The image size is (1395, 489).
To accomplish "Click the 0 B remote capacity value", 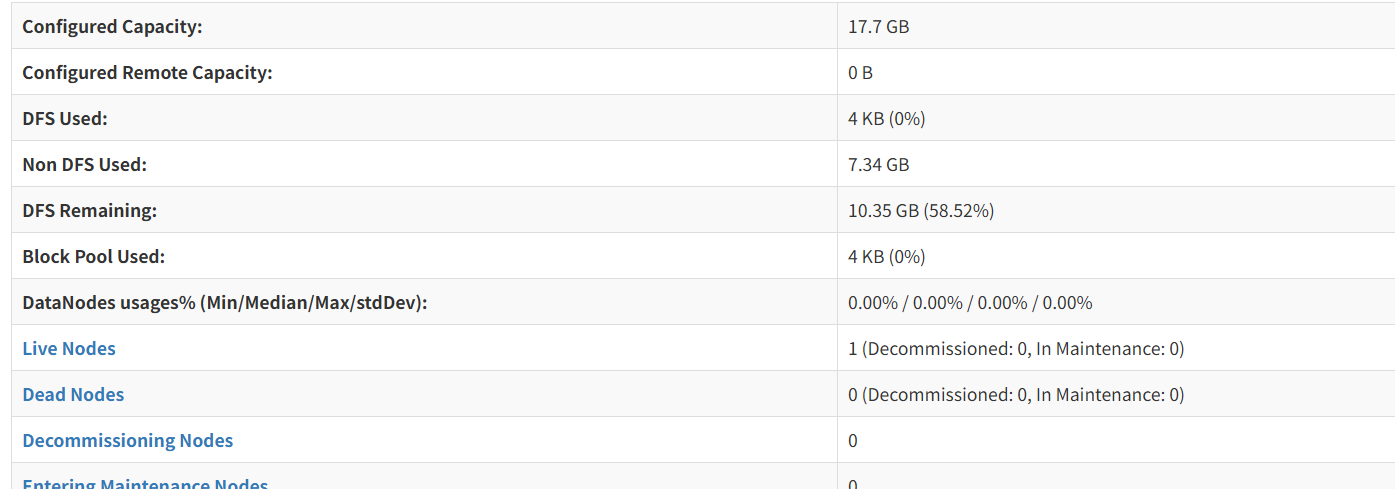I will click(860, 73).
